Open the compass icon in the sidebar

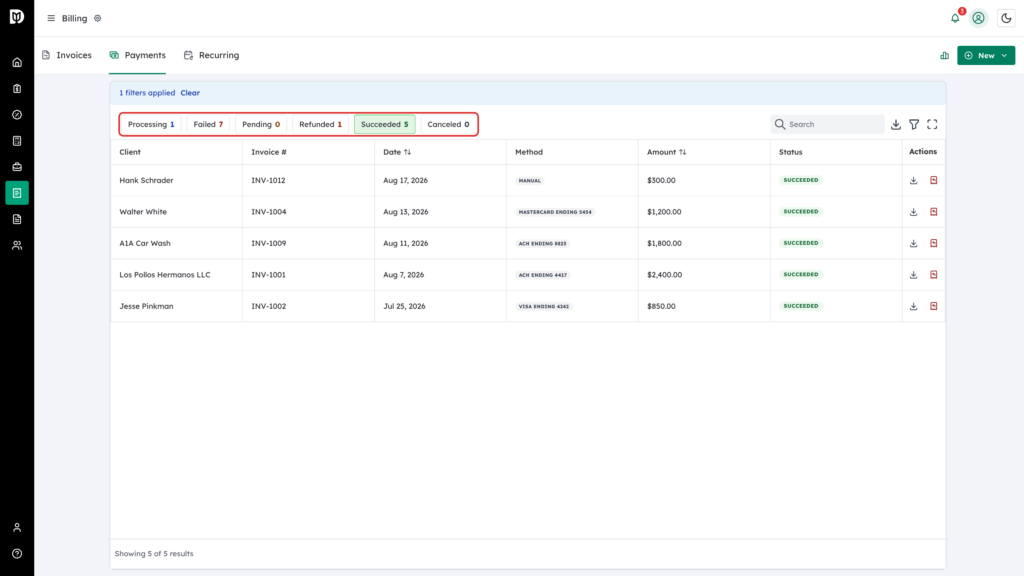17,115
